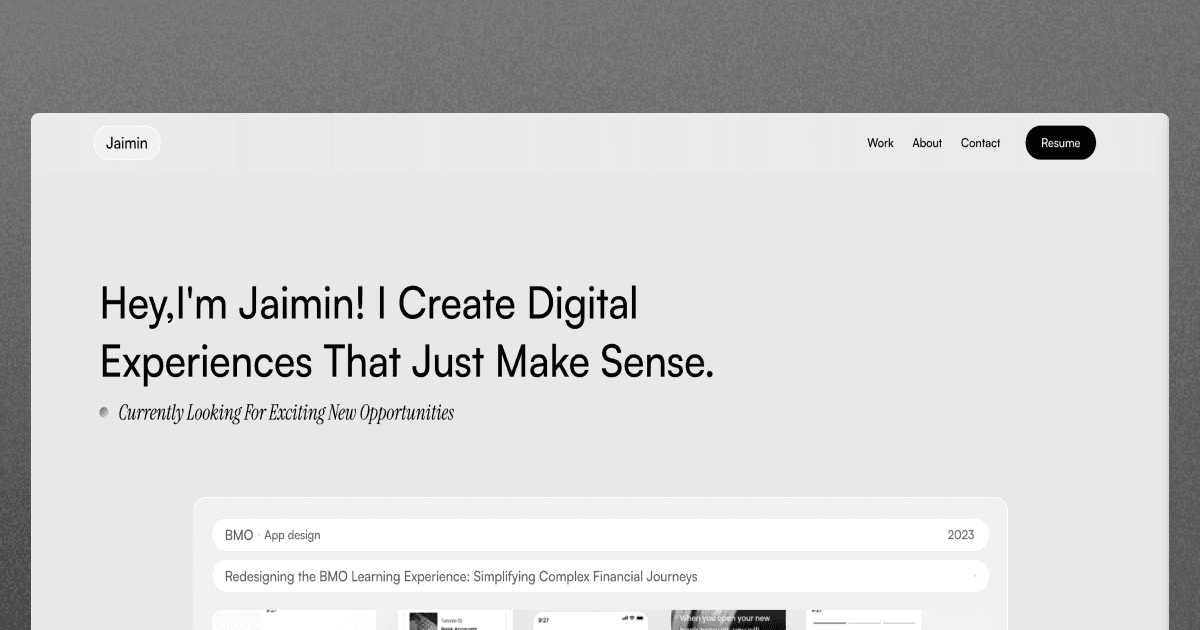Expand the BMO project title pill
The image size is (1200, 630).
click(x=600, y=576)
